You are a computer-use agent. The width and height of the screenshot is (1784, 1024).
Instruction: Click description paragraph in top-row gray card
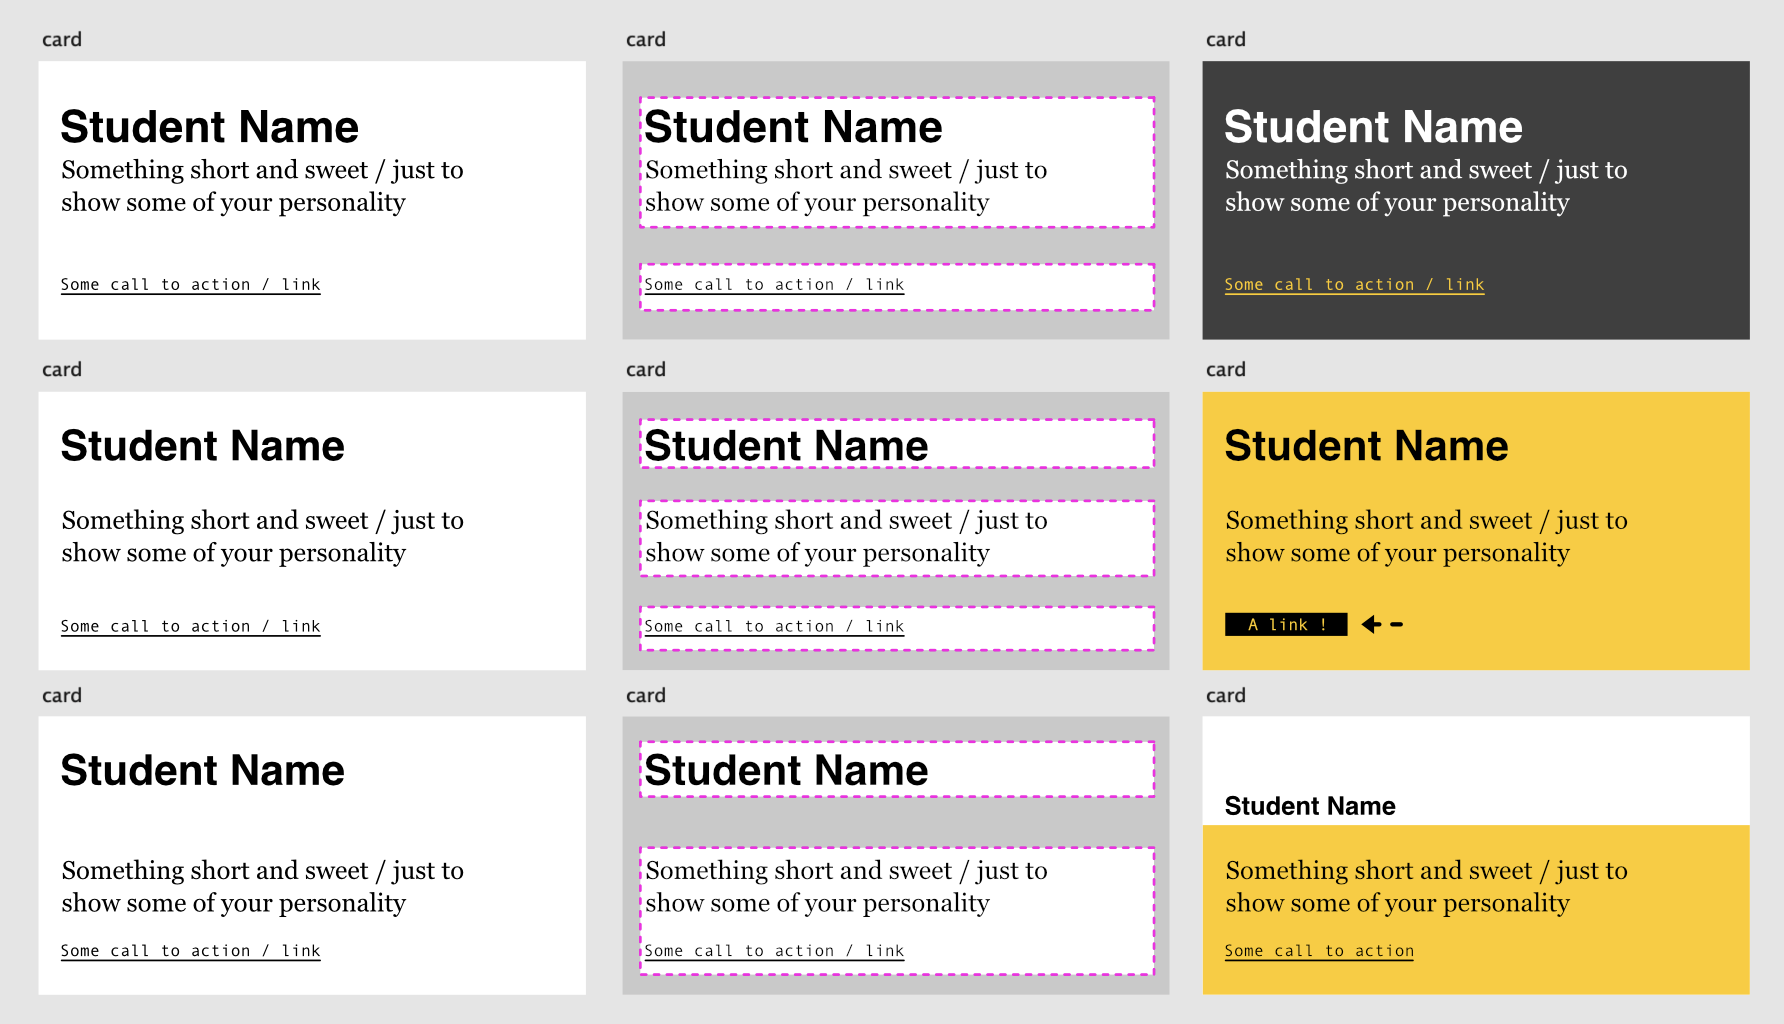coord(846,186)
